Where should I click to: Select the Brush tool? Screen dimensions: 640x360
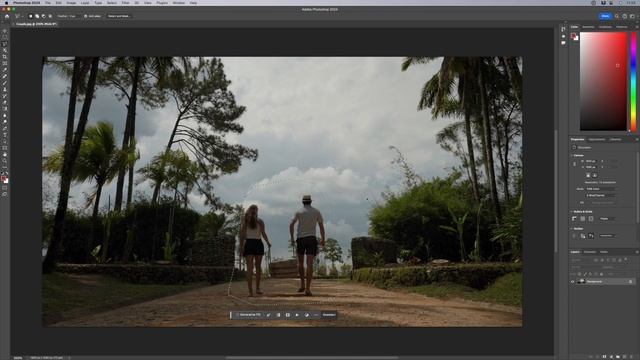[5, 83]
